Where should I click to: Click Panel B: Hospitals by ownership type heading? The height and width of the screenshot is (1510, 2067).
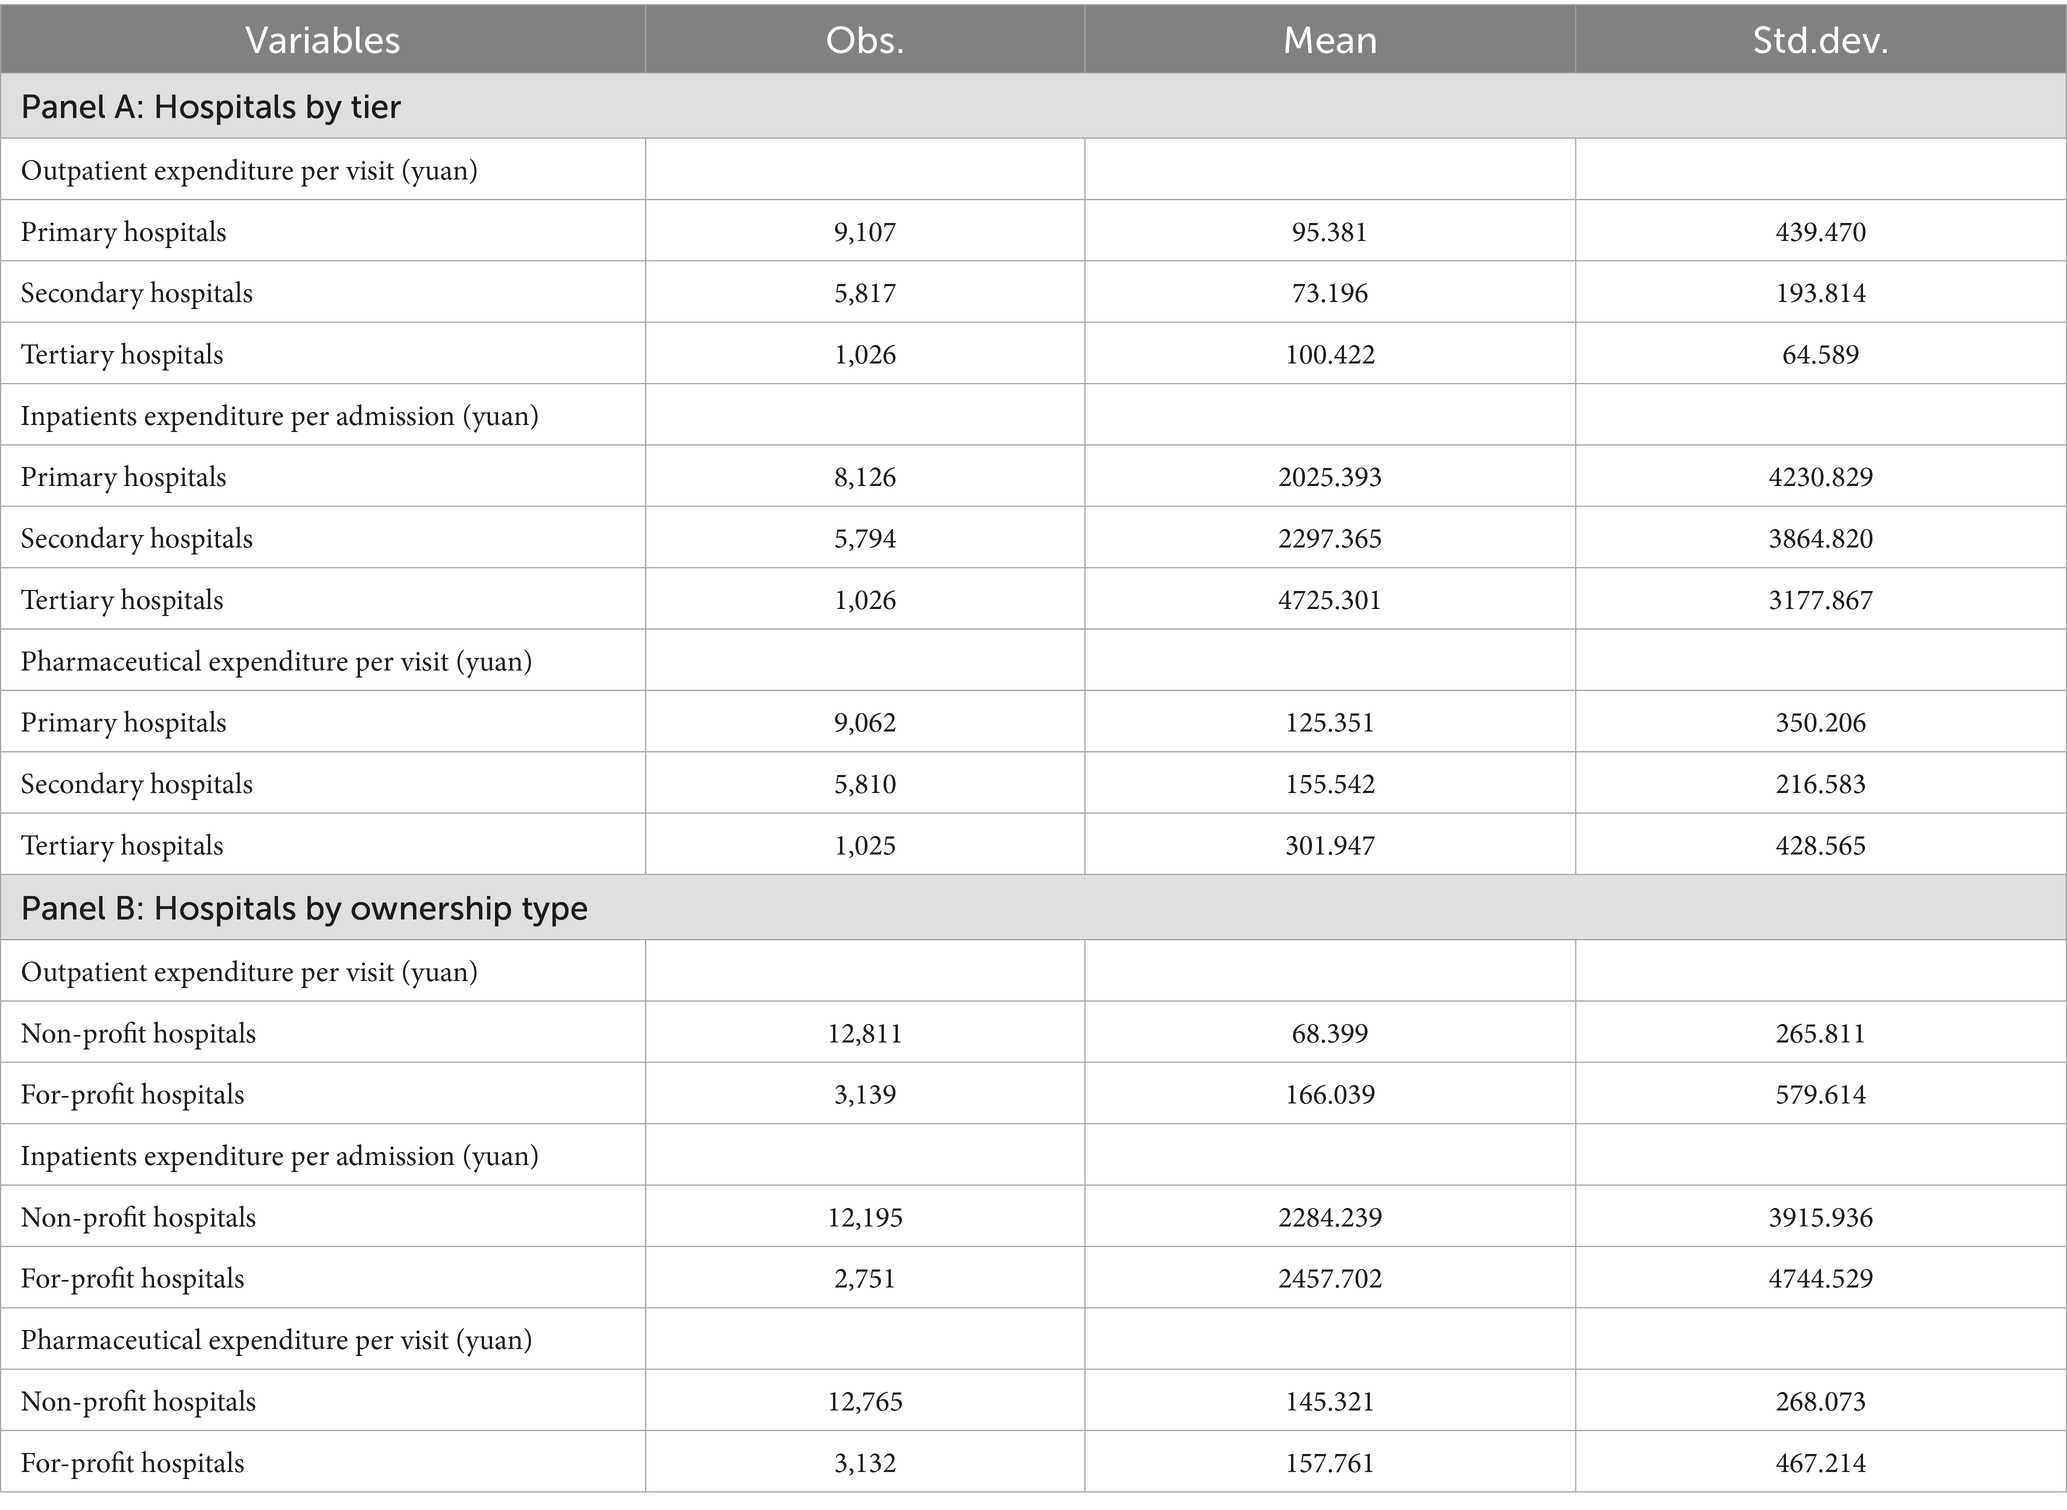click(x=304, y=908)
